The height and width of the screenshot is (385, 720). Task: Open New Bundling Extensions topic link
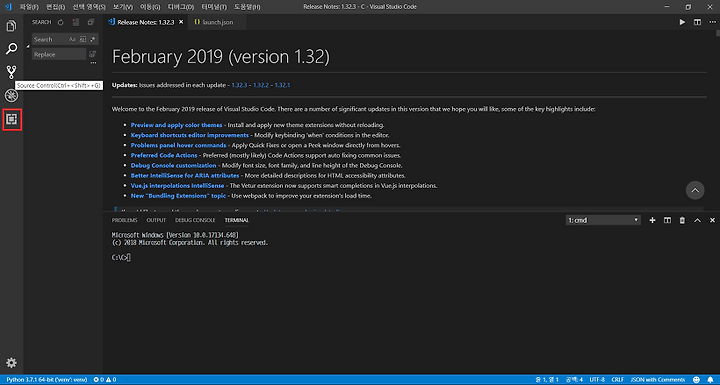coord(178,196)
